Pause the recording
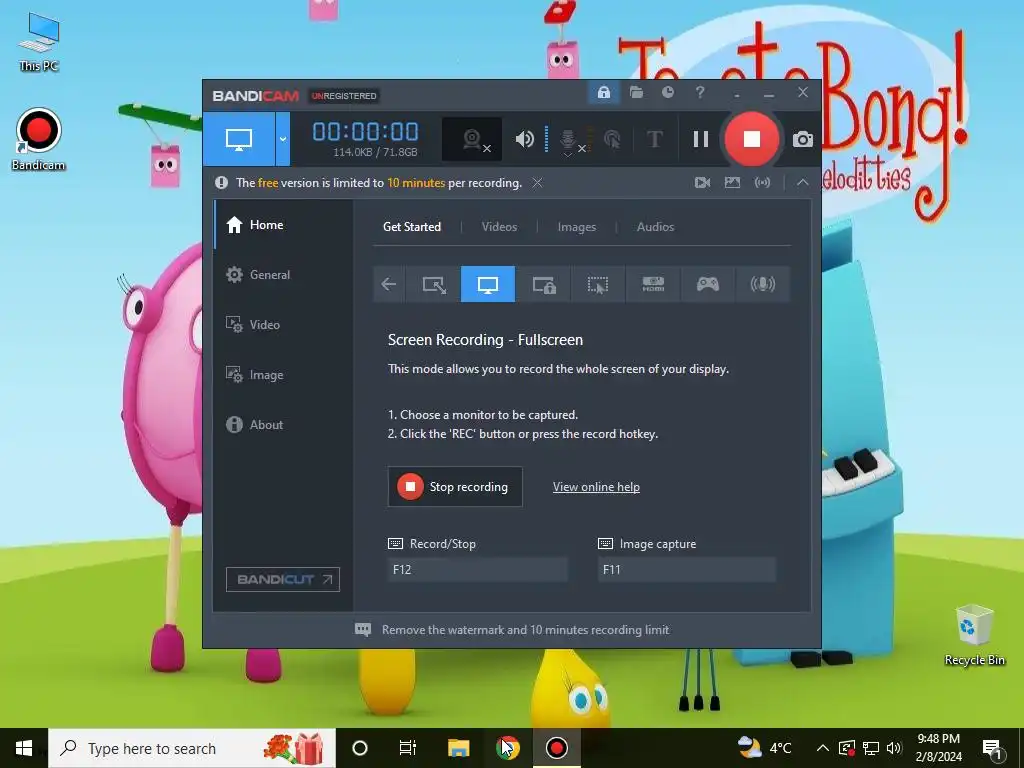The height and width of the screenshot is (768, 1024). point(701,139)
